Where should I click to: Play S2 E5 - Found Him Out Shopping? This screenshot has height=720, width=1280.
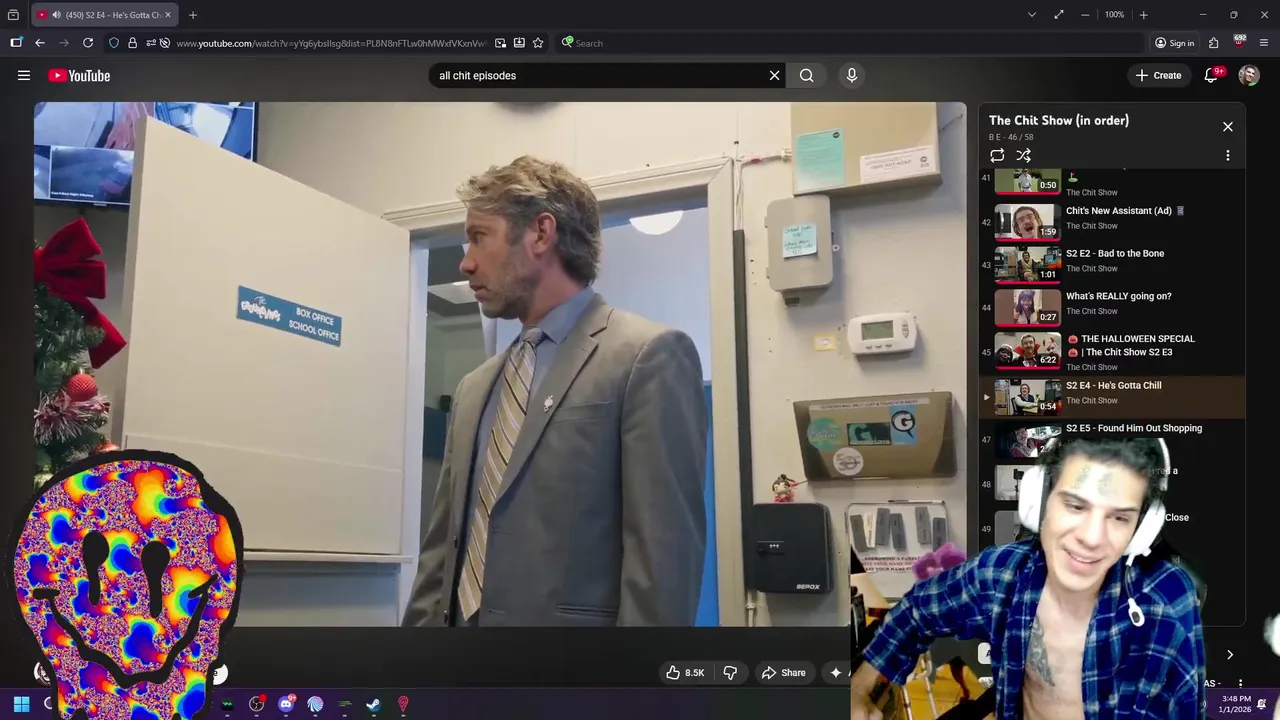tap(1134, 428)
